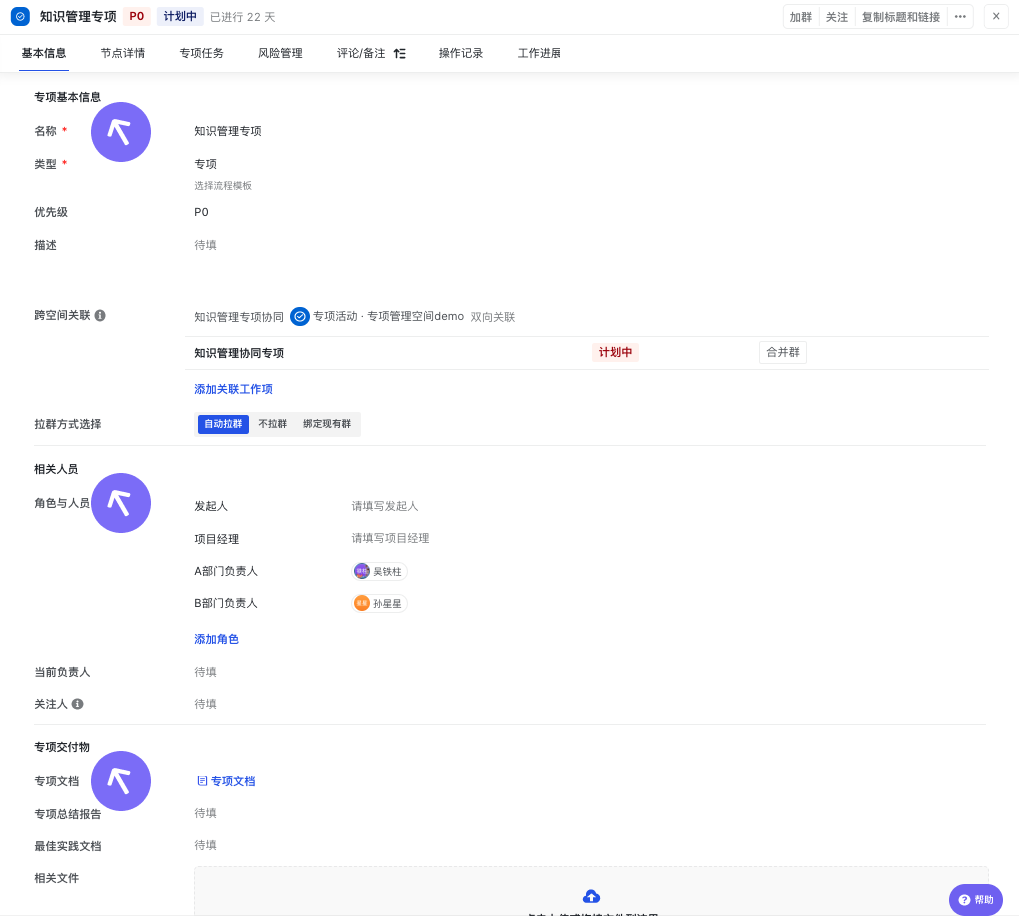This screenshot has height=918, width=1019.
Task: Click the project icon beside the 知识管理专项 title
Action: (x=20, y=16)
